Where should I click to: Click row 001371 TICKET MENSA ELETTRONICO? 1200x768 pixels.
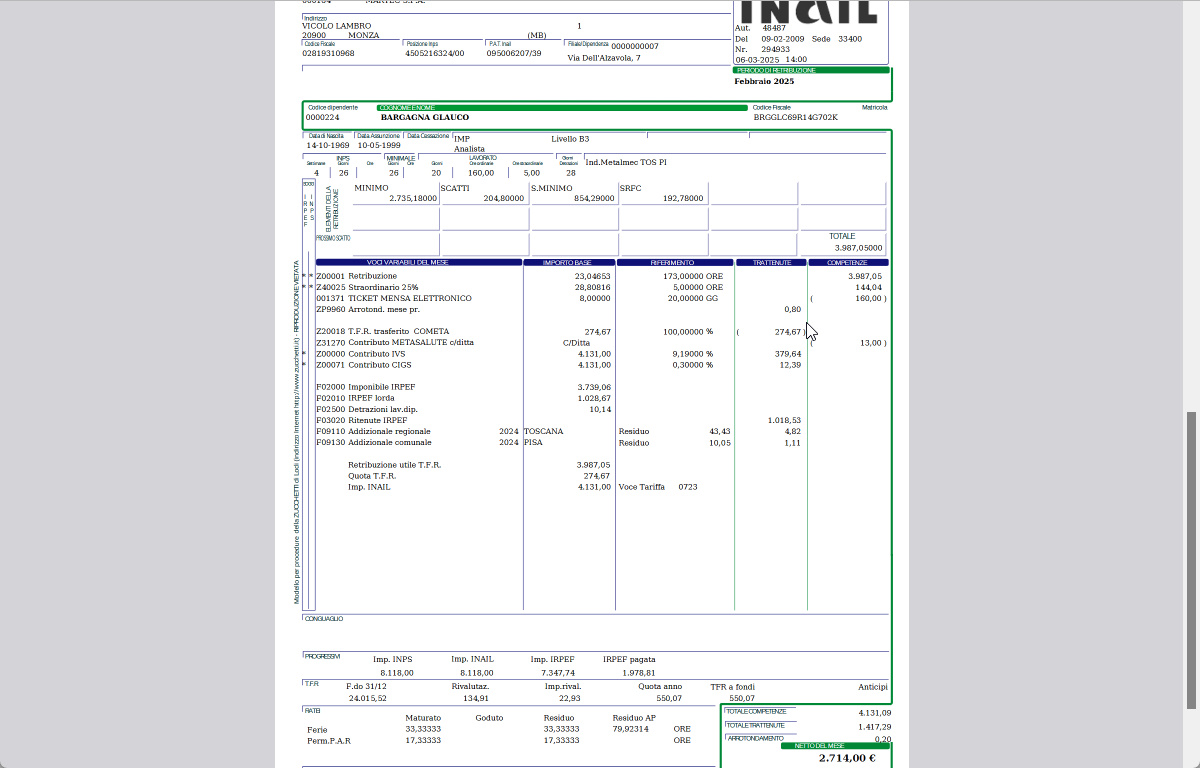click(601, 298)
